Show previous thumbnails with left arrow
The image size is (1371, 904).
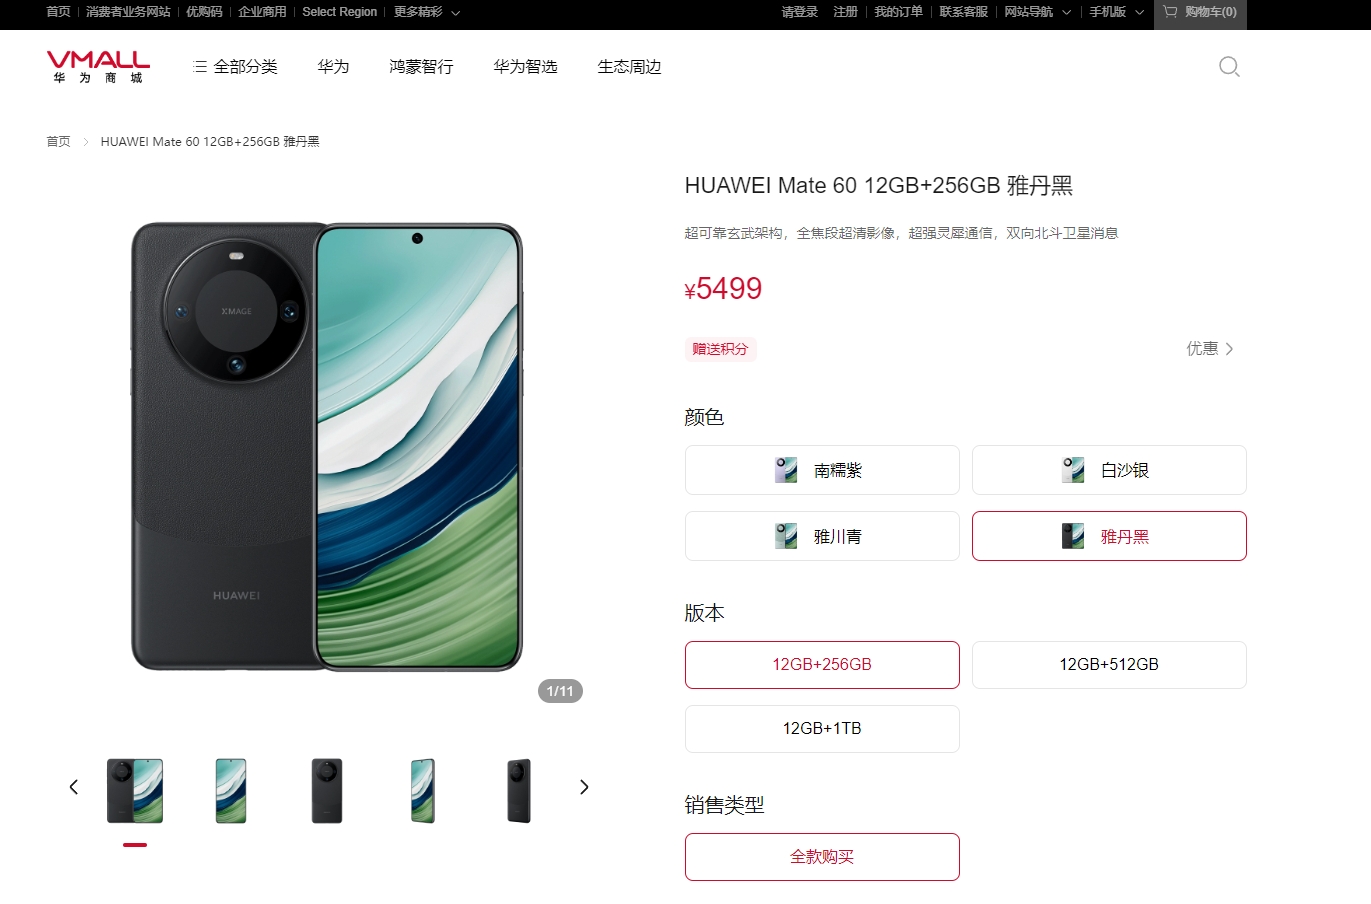click(x=73, y=787)
